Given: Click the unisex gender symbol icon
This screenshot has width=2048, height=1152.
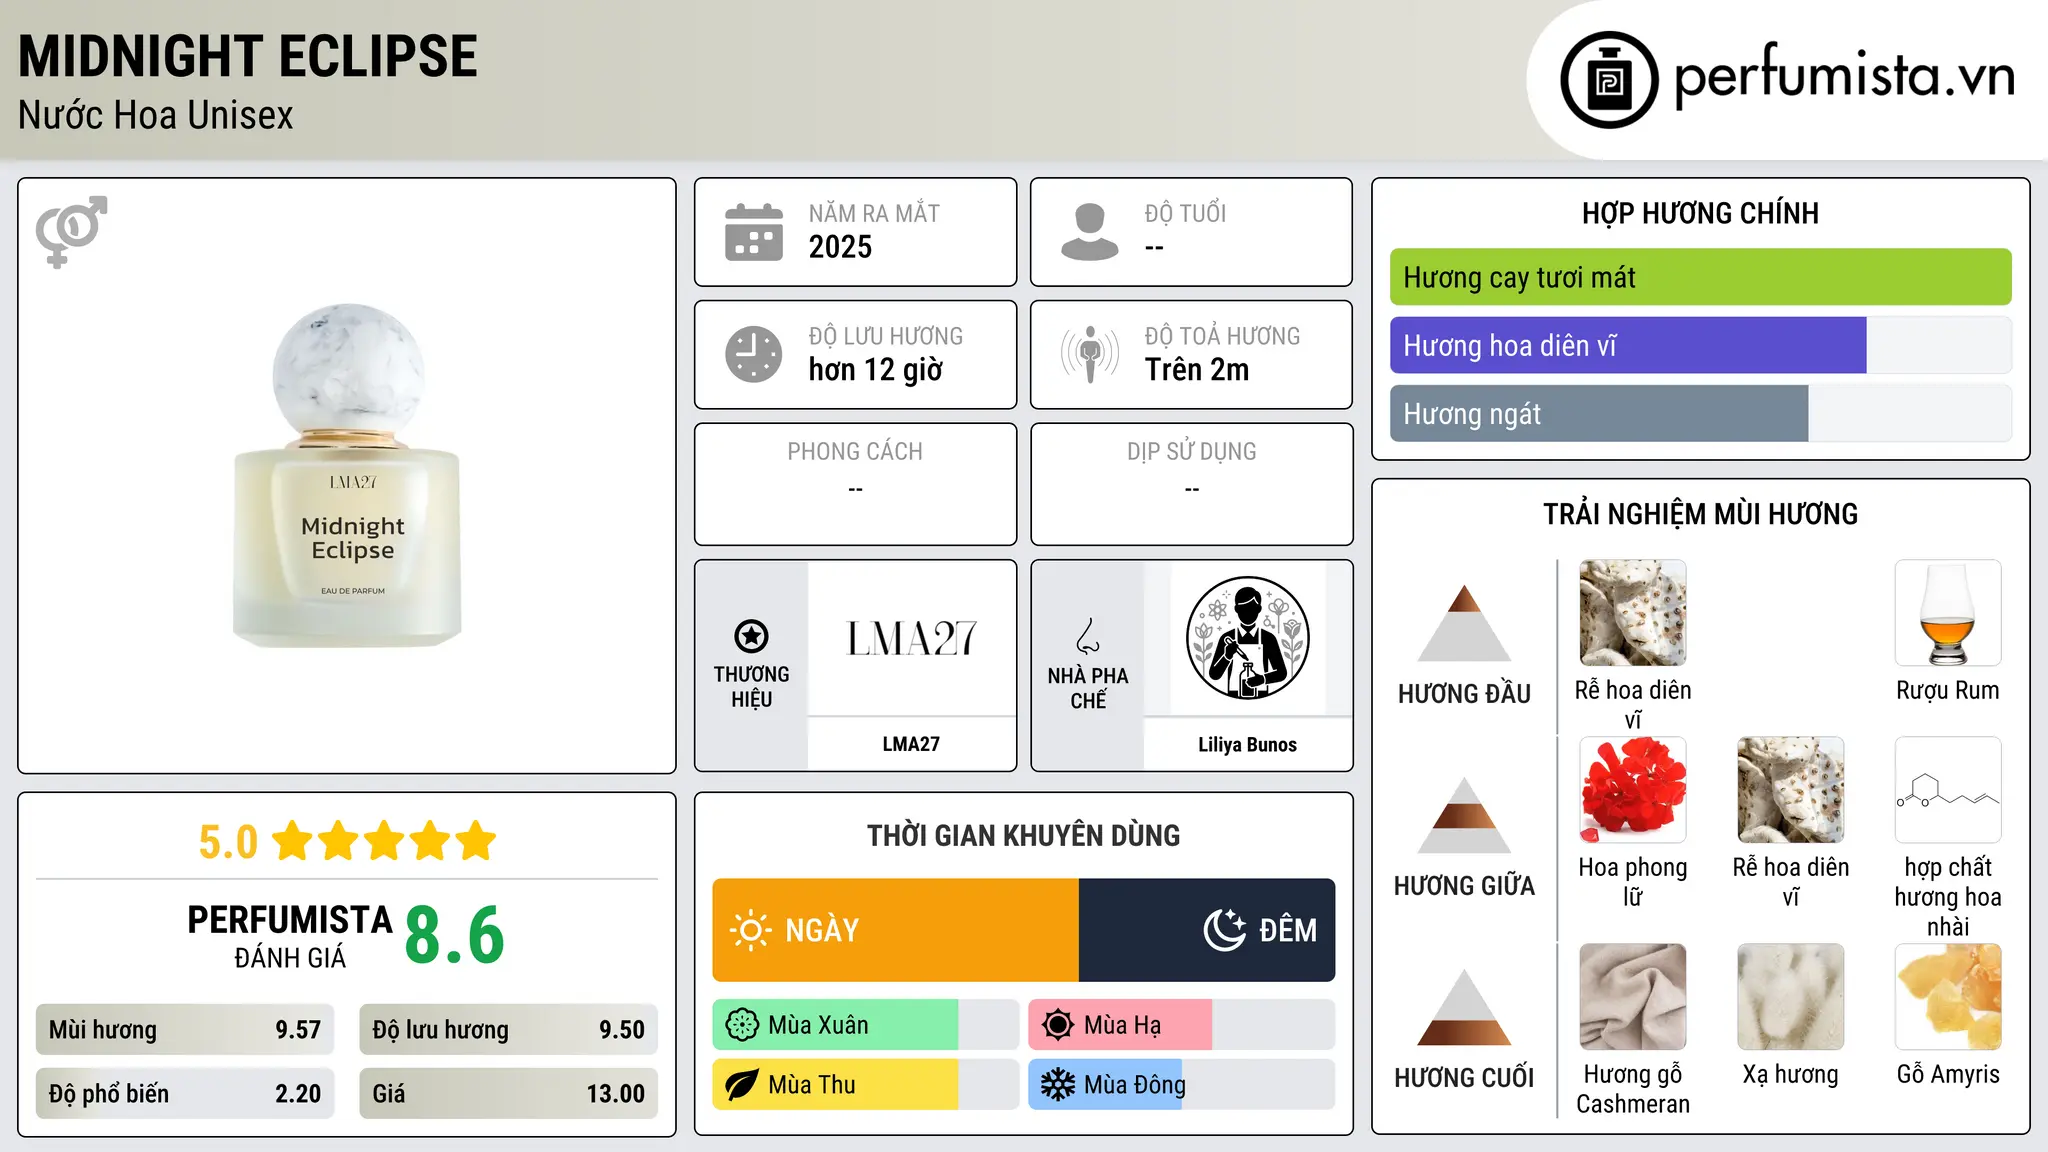Looking at the screenshot, I should pyautogui.click(x=71, y=232).
